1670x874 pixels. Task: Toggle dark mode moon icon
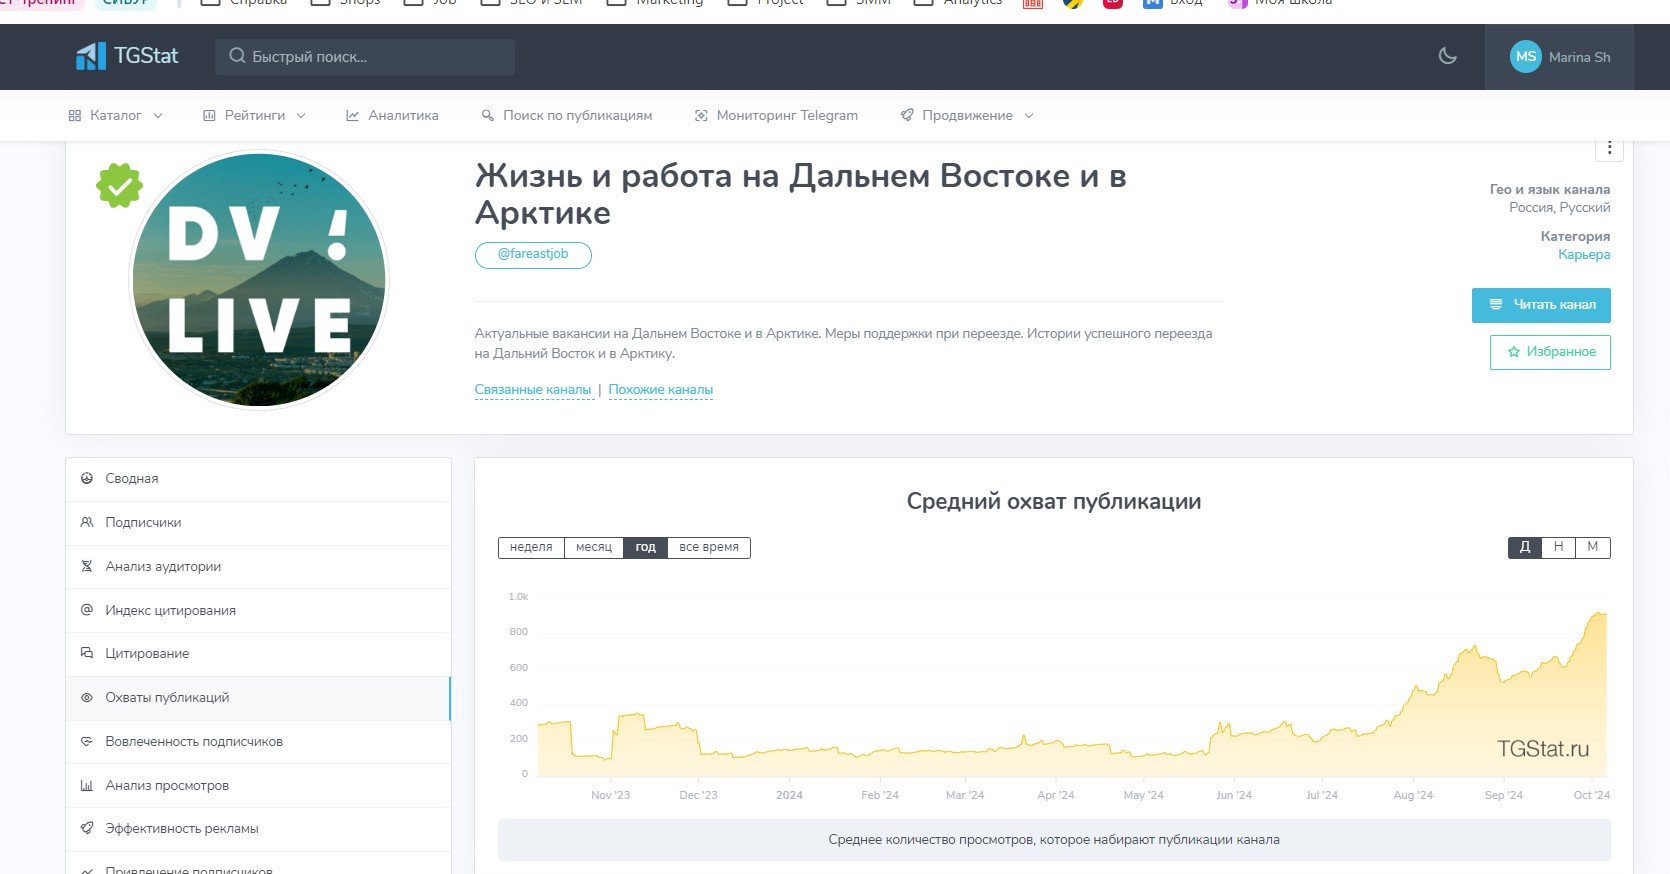point(1447,56)
